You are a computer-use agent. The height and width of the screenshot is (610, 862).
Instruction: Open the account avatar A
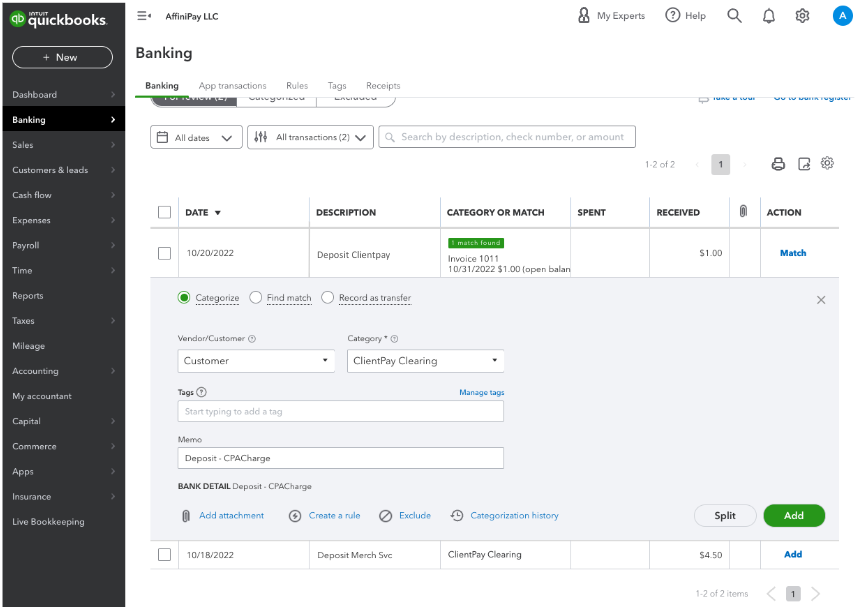842,16
